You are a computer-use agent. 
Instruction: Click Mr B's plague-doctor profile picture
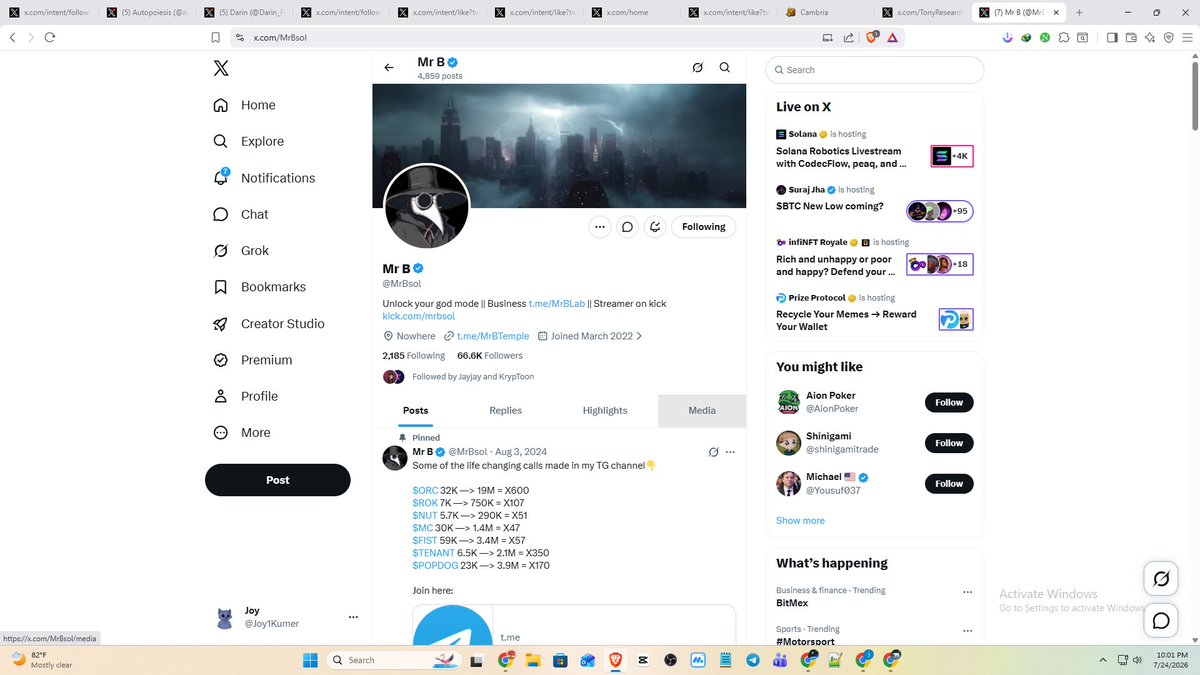click(427, 206)
